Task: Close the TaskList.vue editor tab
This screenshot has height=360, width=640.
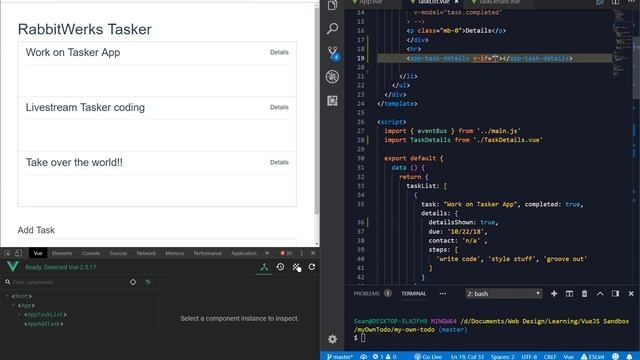Action: click(456, 2)
